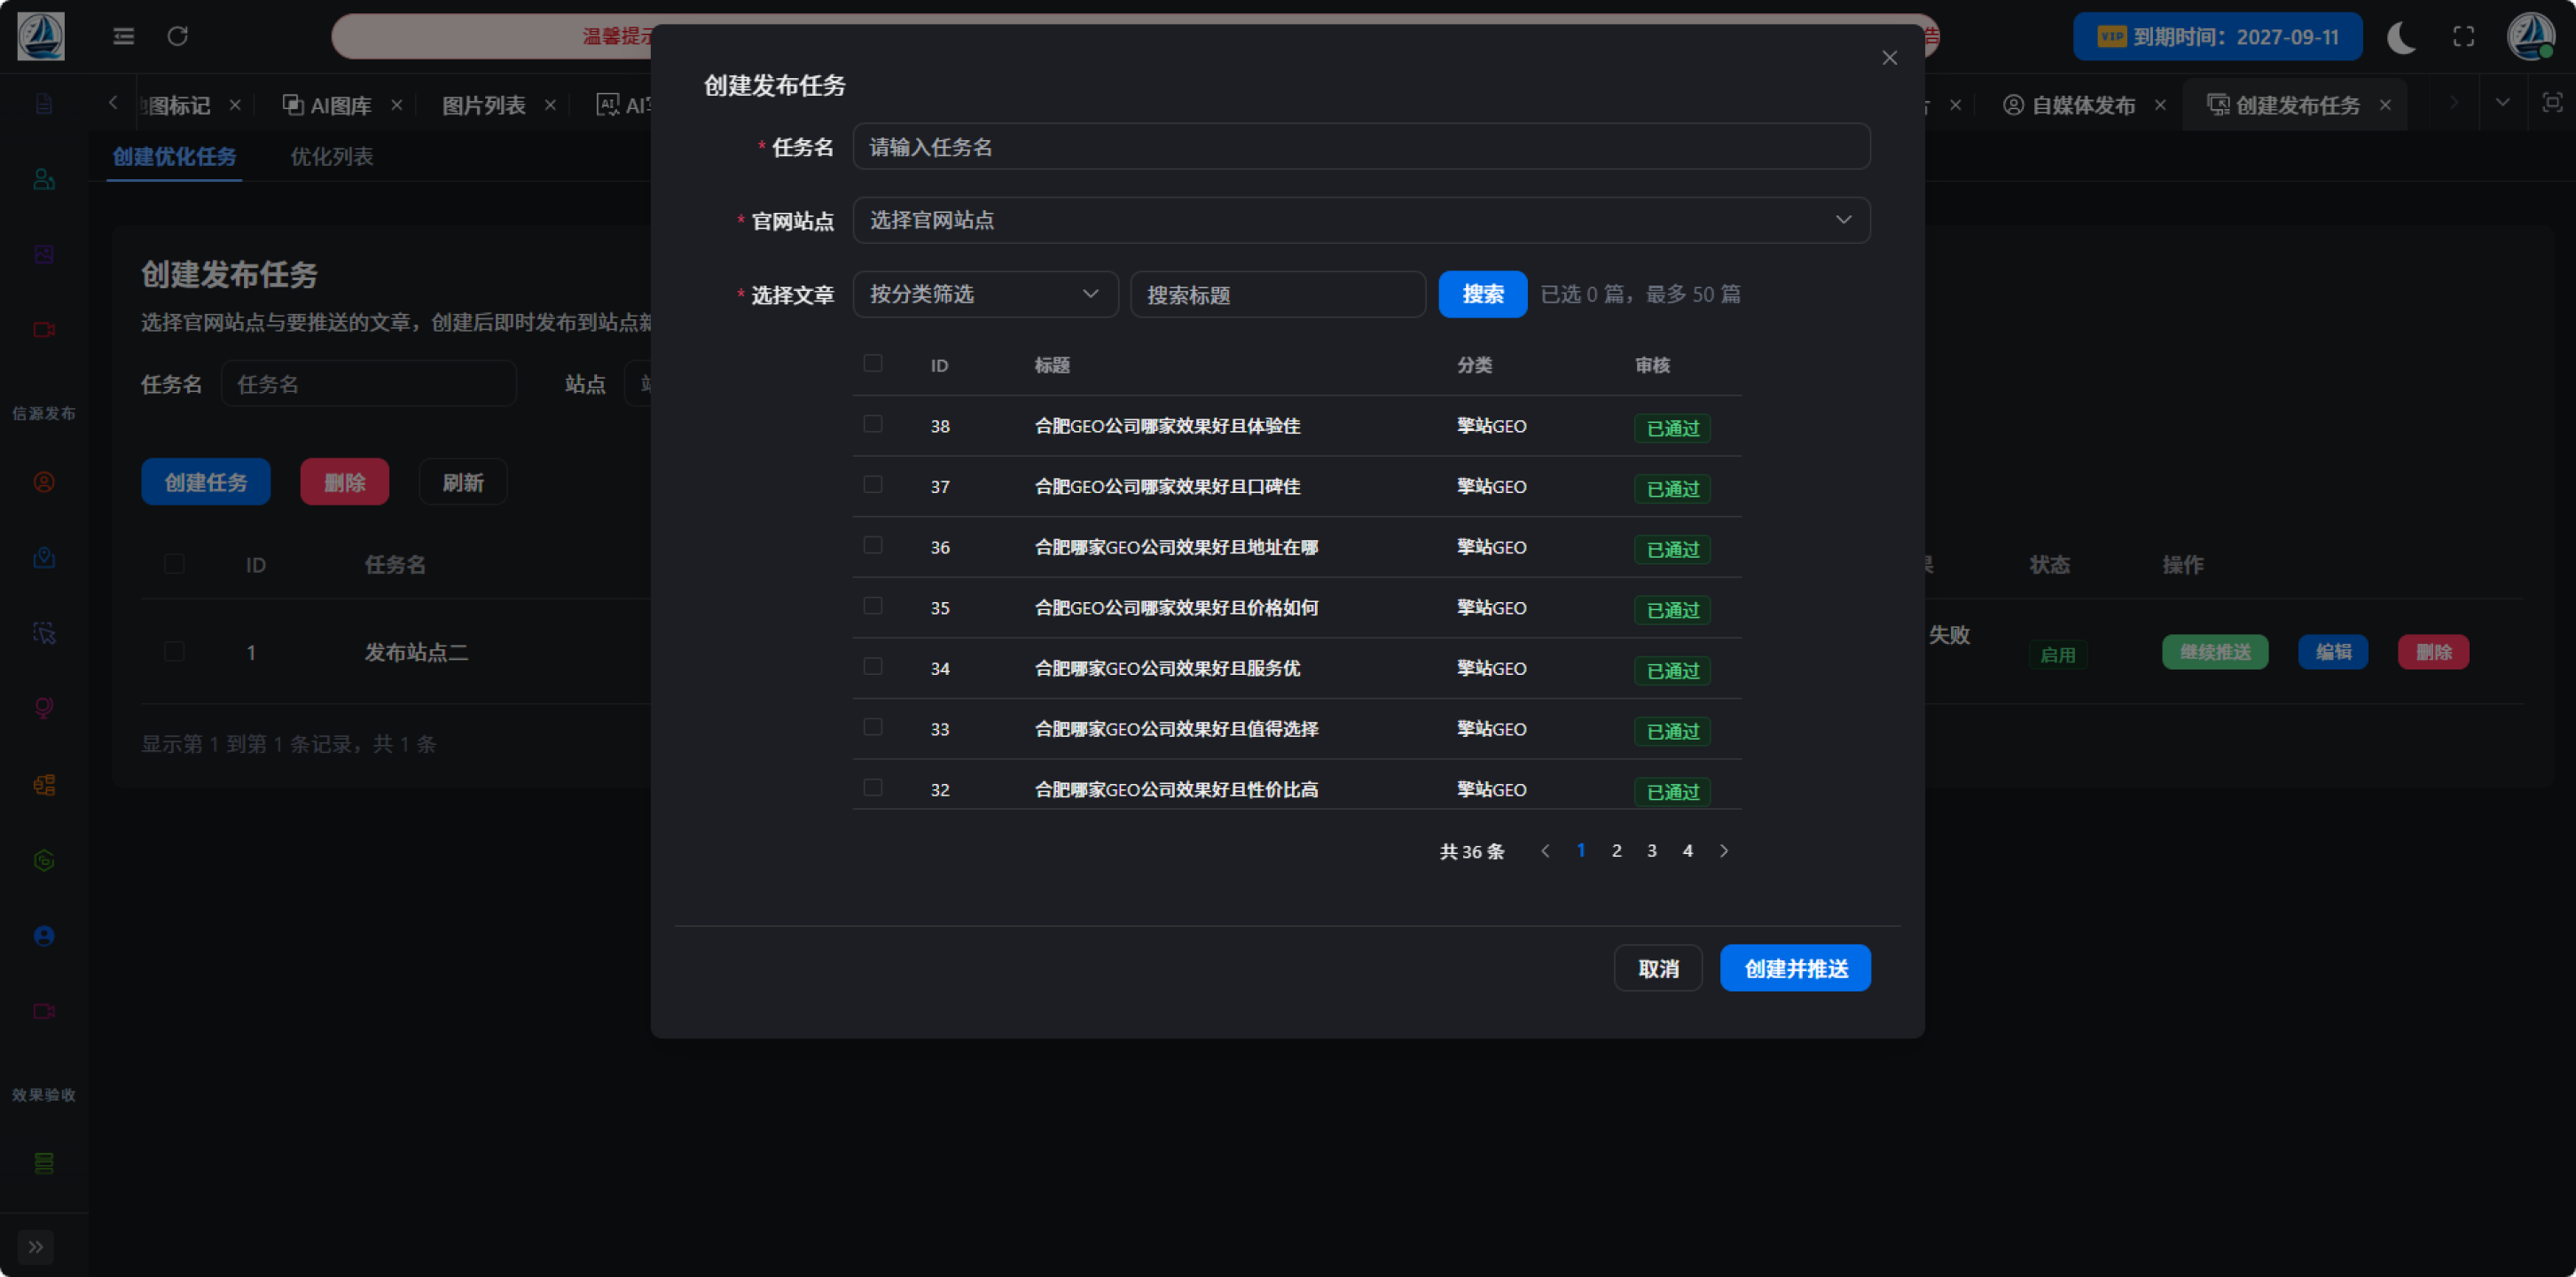Screen dimensions: 2576x1277
Task: Check the box for article ID 33
Action: point(873,727)
